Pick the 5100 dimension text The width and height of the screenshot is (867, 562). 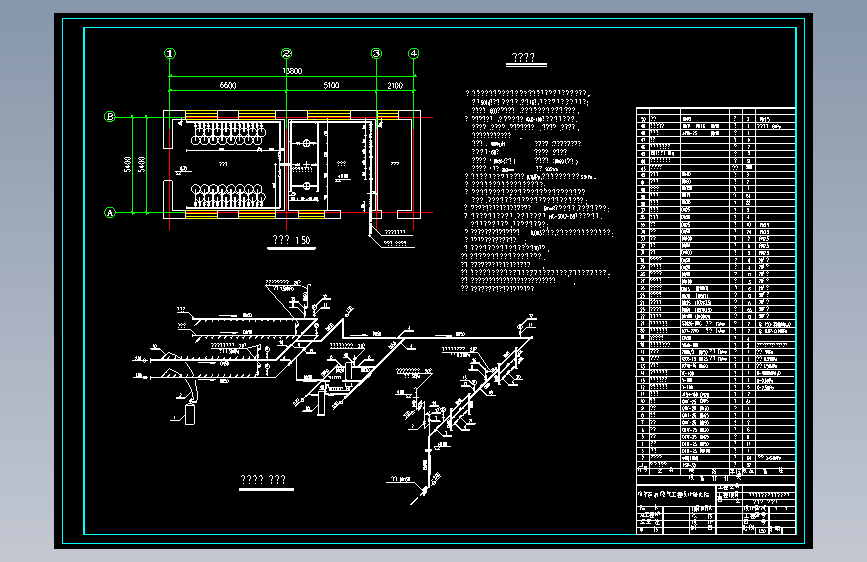[x=331, y=85]
